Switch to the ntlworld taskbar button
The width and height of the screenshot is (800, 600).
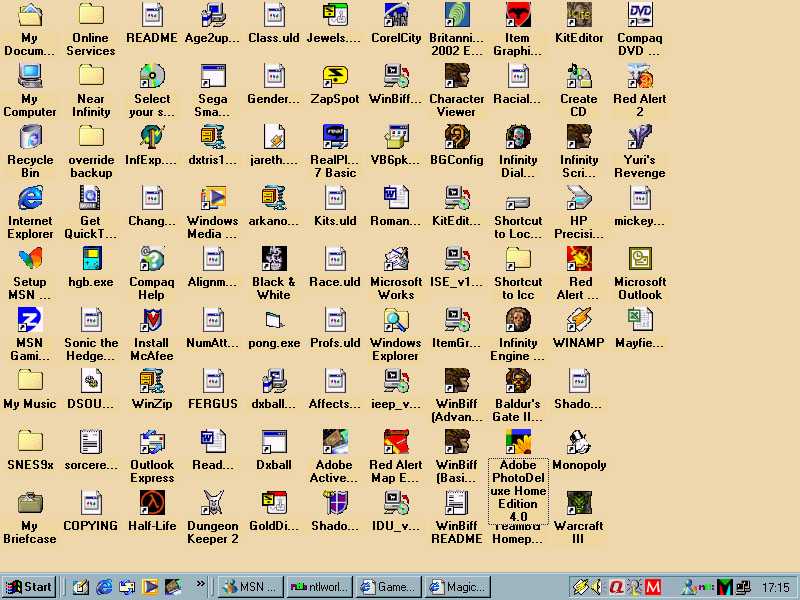coord(319,587)
